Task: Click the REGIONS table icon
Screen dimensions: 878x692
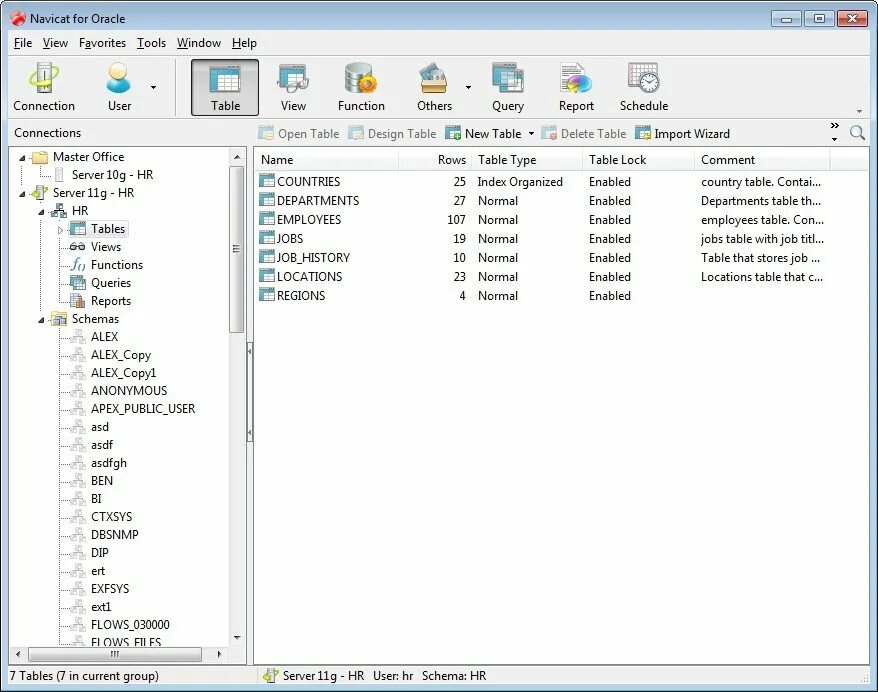Action: [x=267, y=296]
